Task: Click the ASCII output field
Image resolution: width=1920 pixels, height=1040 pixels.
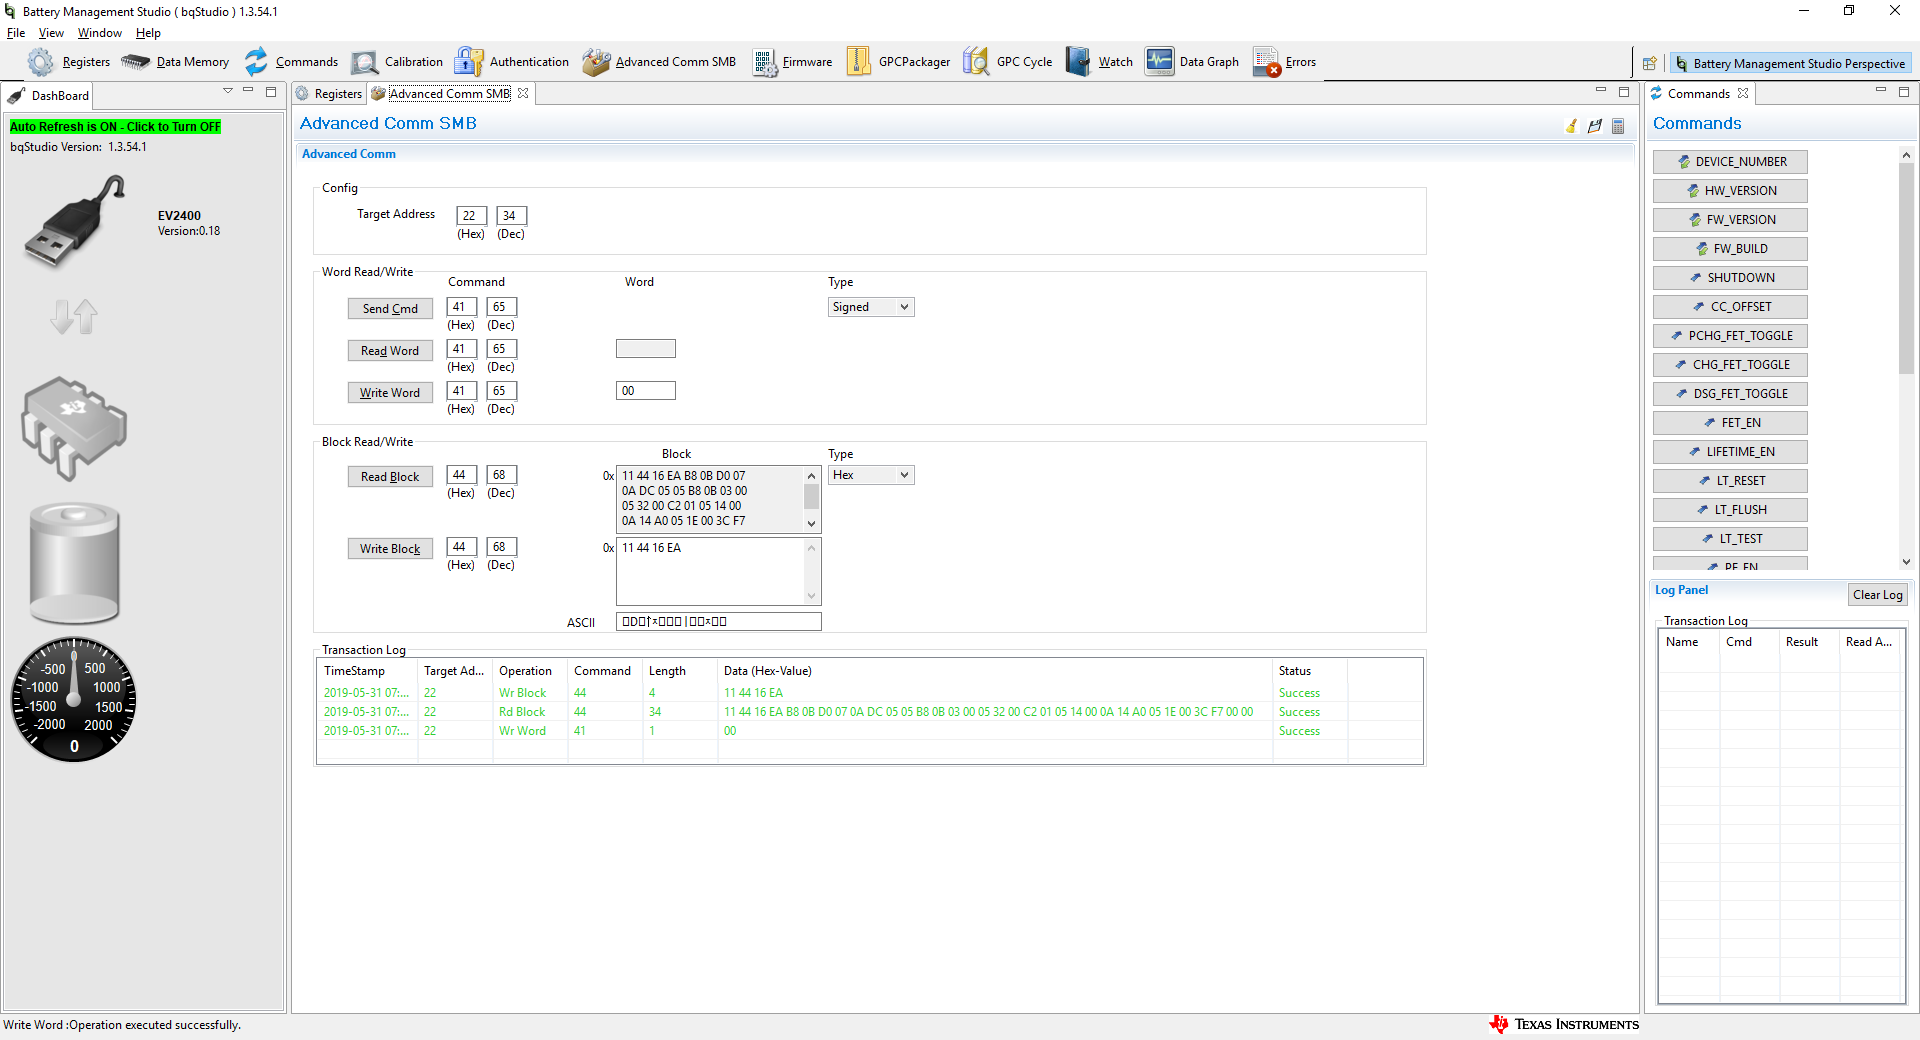Action: 719,622
